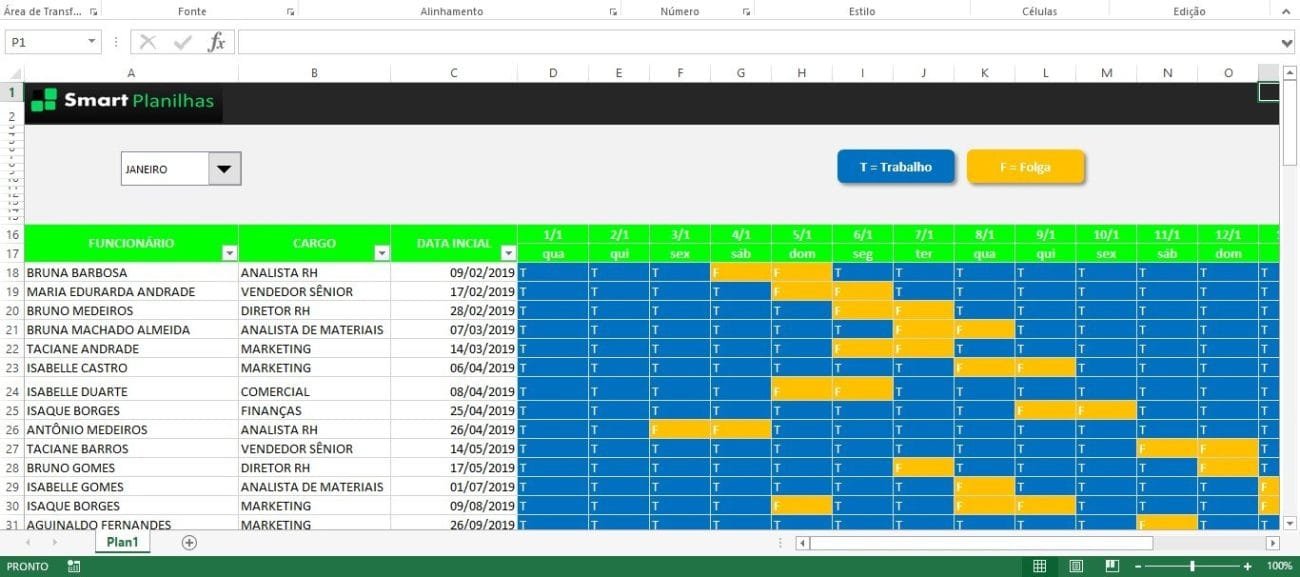Open the Fonte dialog launcher

click(x=291, y=12)
